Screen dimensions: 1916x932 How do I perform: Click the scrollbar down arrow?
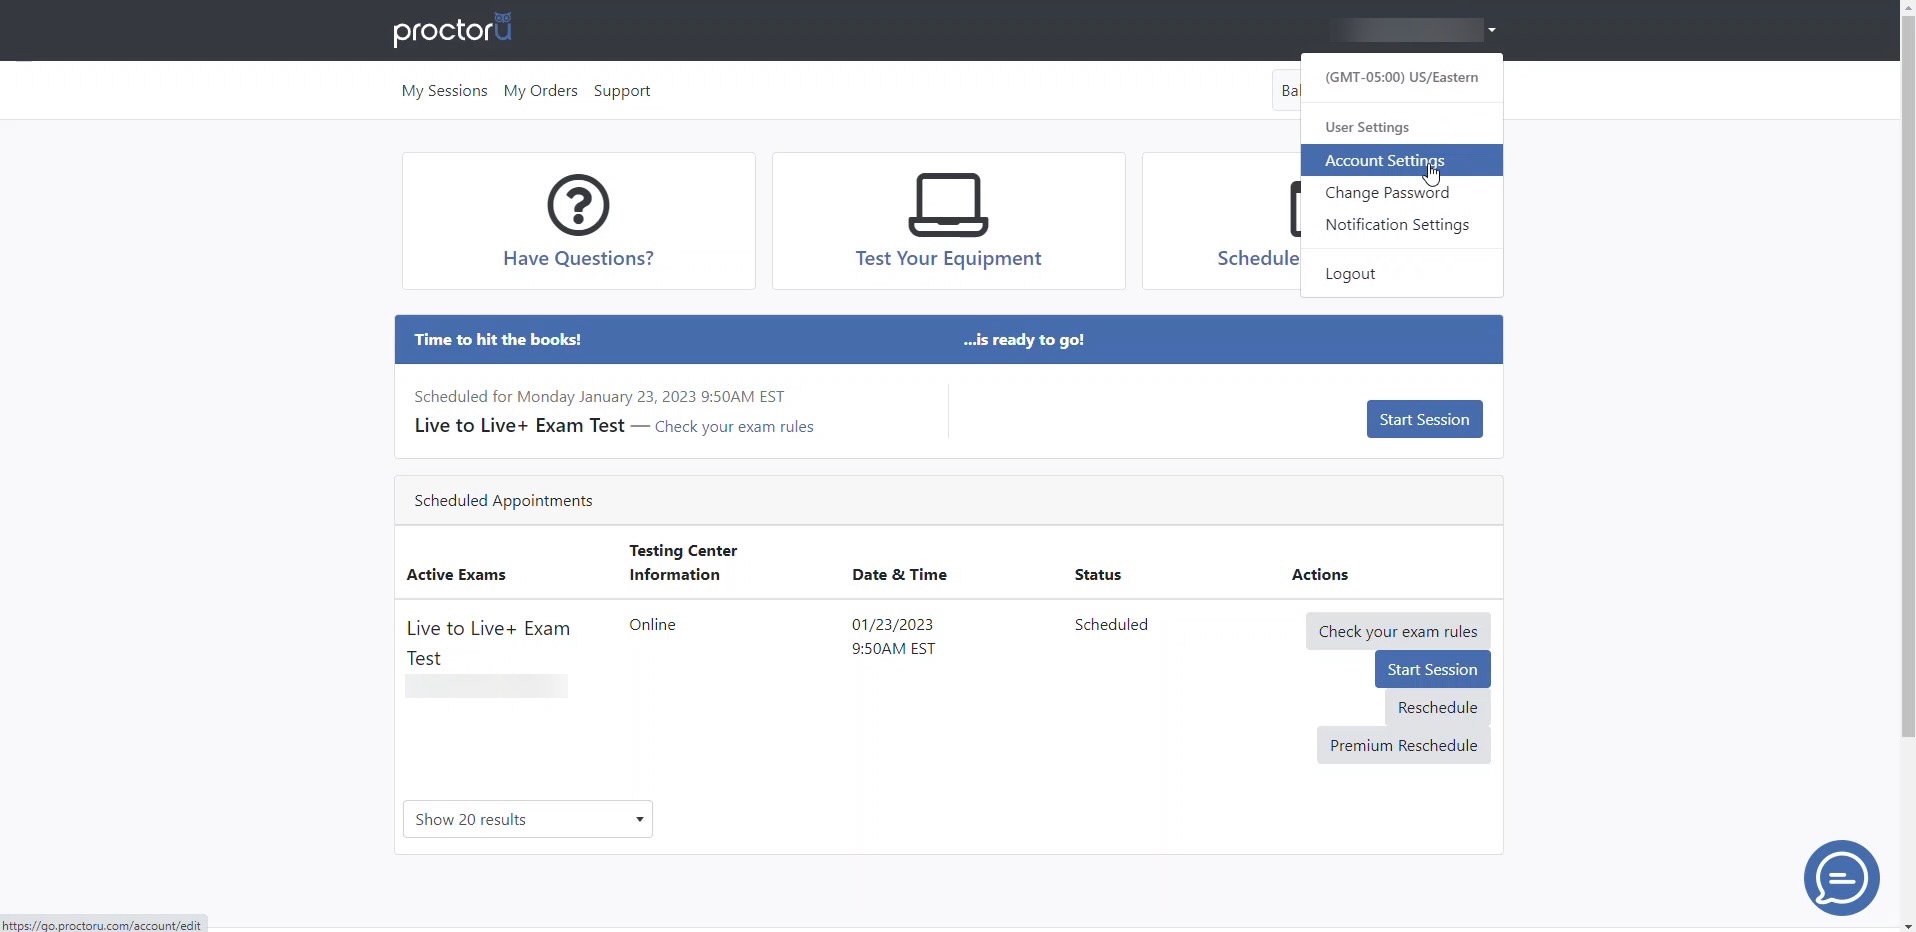[1906, 925]
